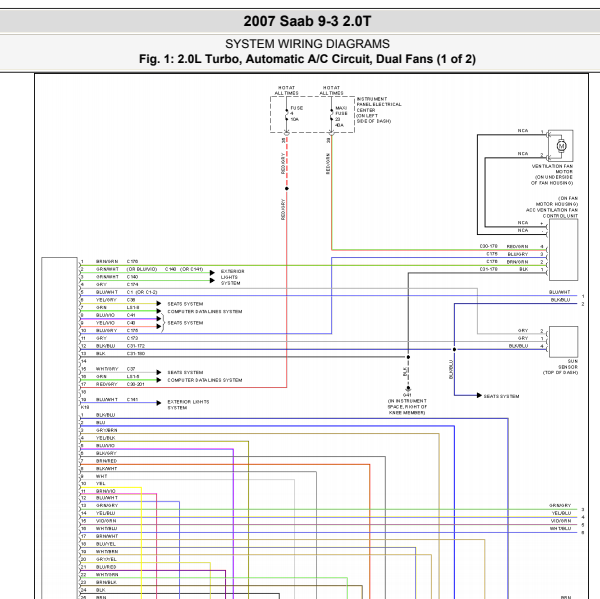The height and width of the screenshot is (599, 600).
Task: Click the splice dot on BLK/BLU wire near sun sensor
Action: 454,349
